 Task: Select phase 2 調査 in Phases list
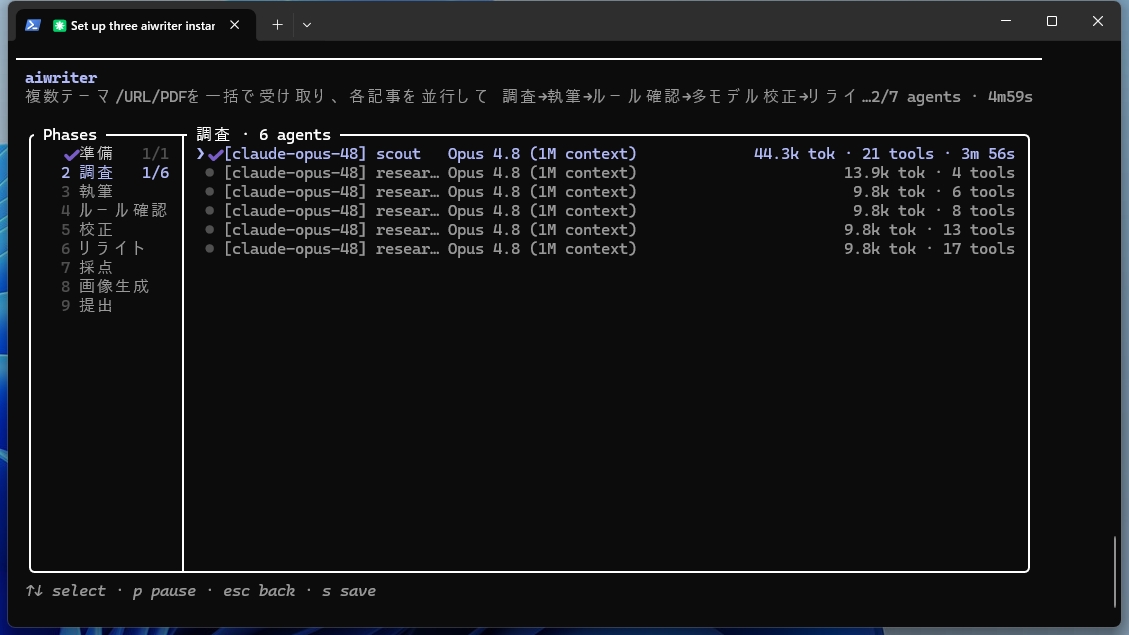click(115, 173)
